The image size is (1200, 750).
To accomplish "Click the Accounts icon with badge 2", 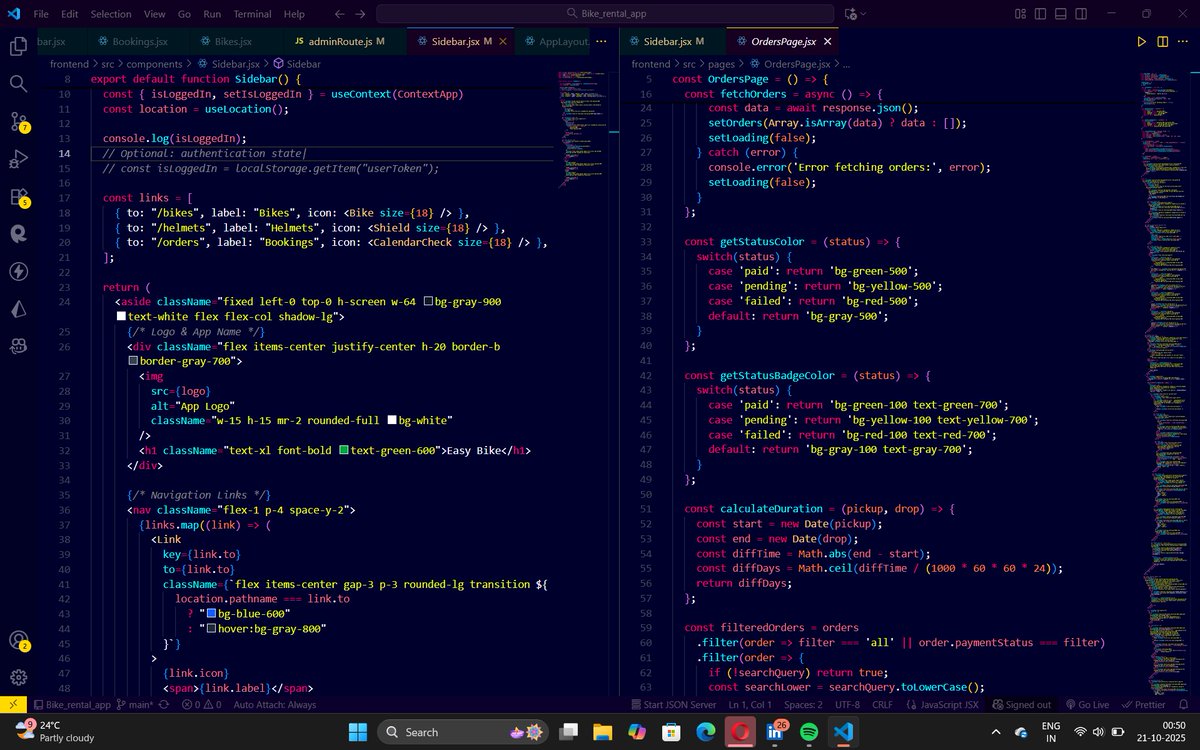I will [x=18, y=640].
